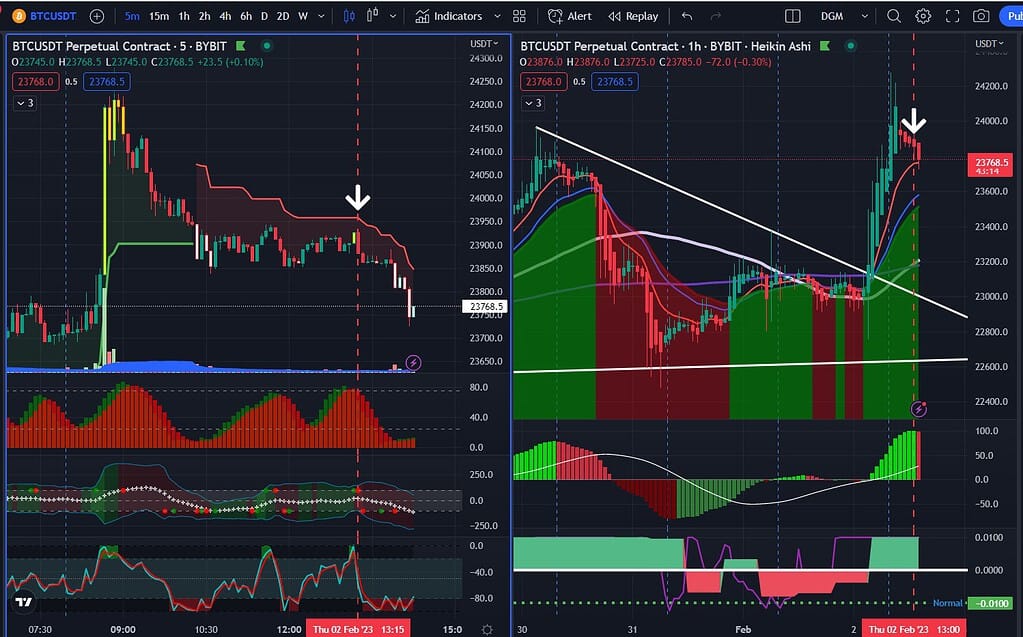Enter fullscreen mode
1023x637 pixels.
coord(953,16)
